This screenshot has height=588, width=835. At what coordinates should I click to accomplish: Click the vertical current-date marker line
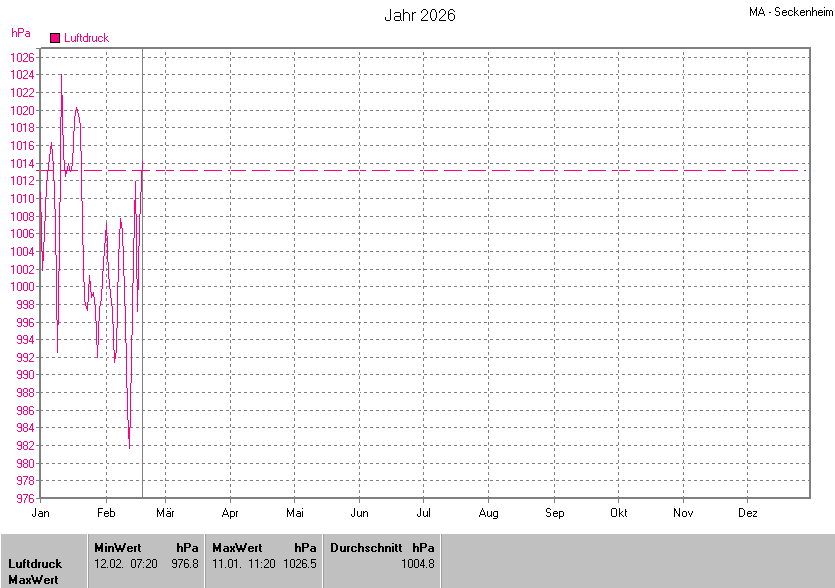coord(142,300)
